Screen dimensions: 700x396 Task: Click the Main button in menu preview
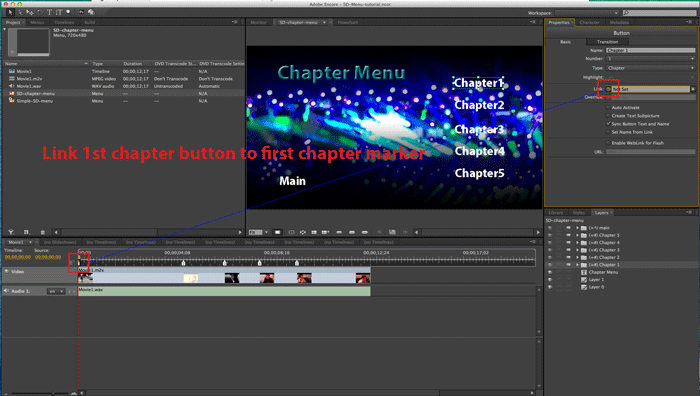point(292,181)
